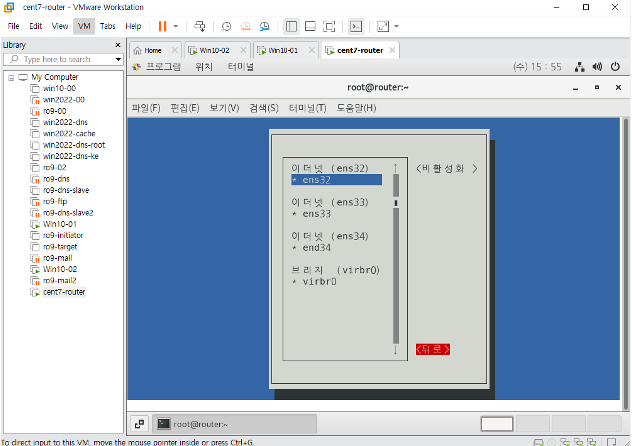Open the Edit menu
The width and height of the screenshot is (632, 446).
(x=35, y=26)
